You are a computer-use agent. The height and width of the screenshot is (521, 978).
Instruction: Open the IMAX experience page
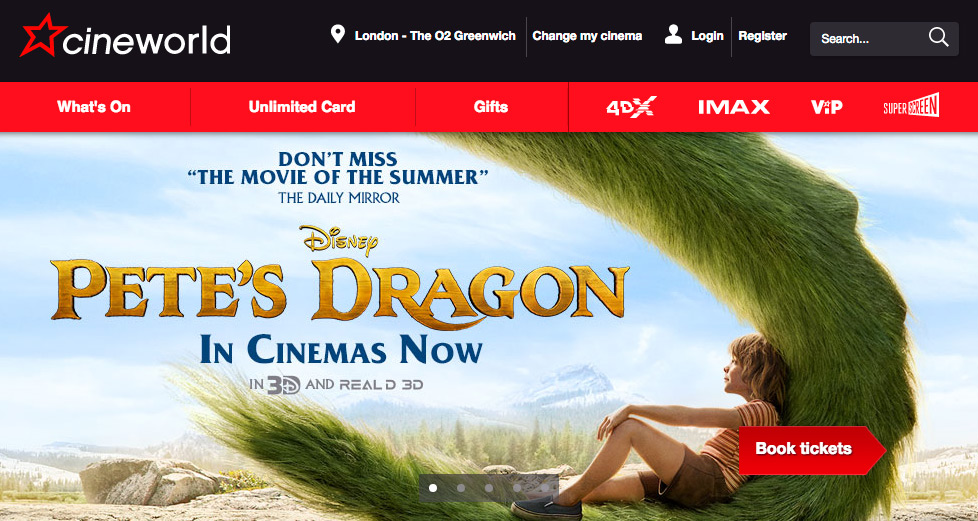point(734,107)
